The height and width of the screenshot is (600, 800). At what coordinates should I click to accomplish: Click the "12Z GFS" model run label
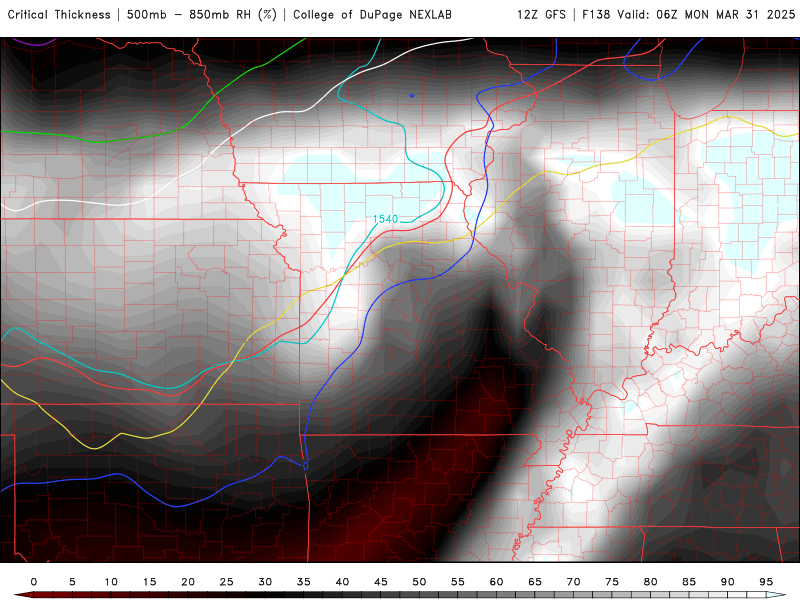click(x=541, y=15)
